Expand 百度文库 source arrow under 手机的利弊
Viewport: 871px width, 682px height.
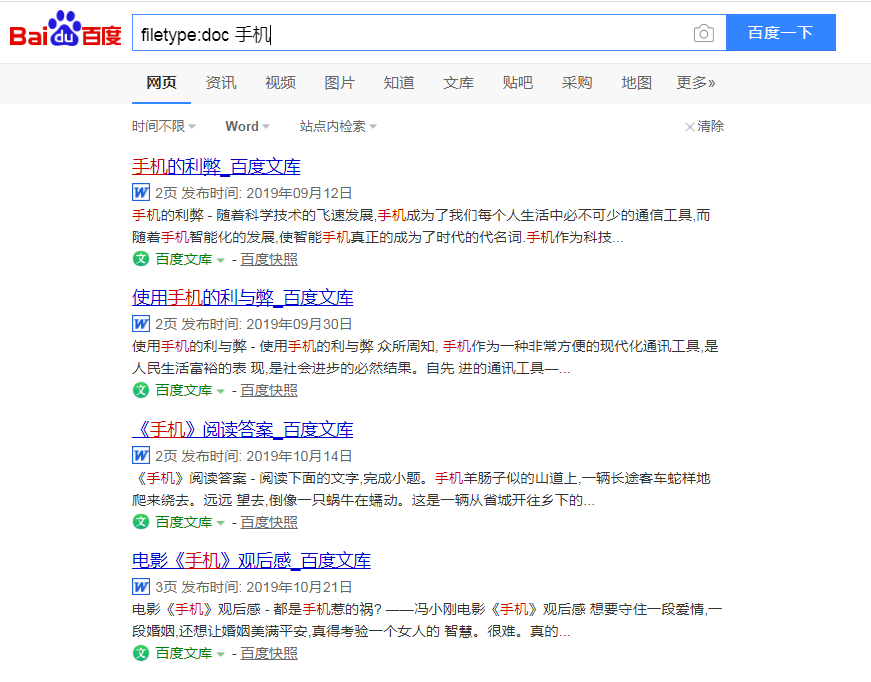[x=220, y=260]
